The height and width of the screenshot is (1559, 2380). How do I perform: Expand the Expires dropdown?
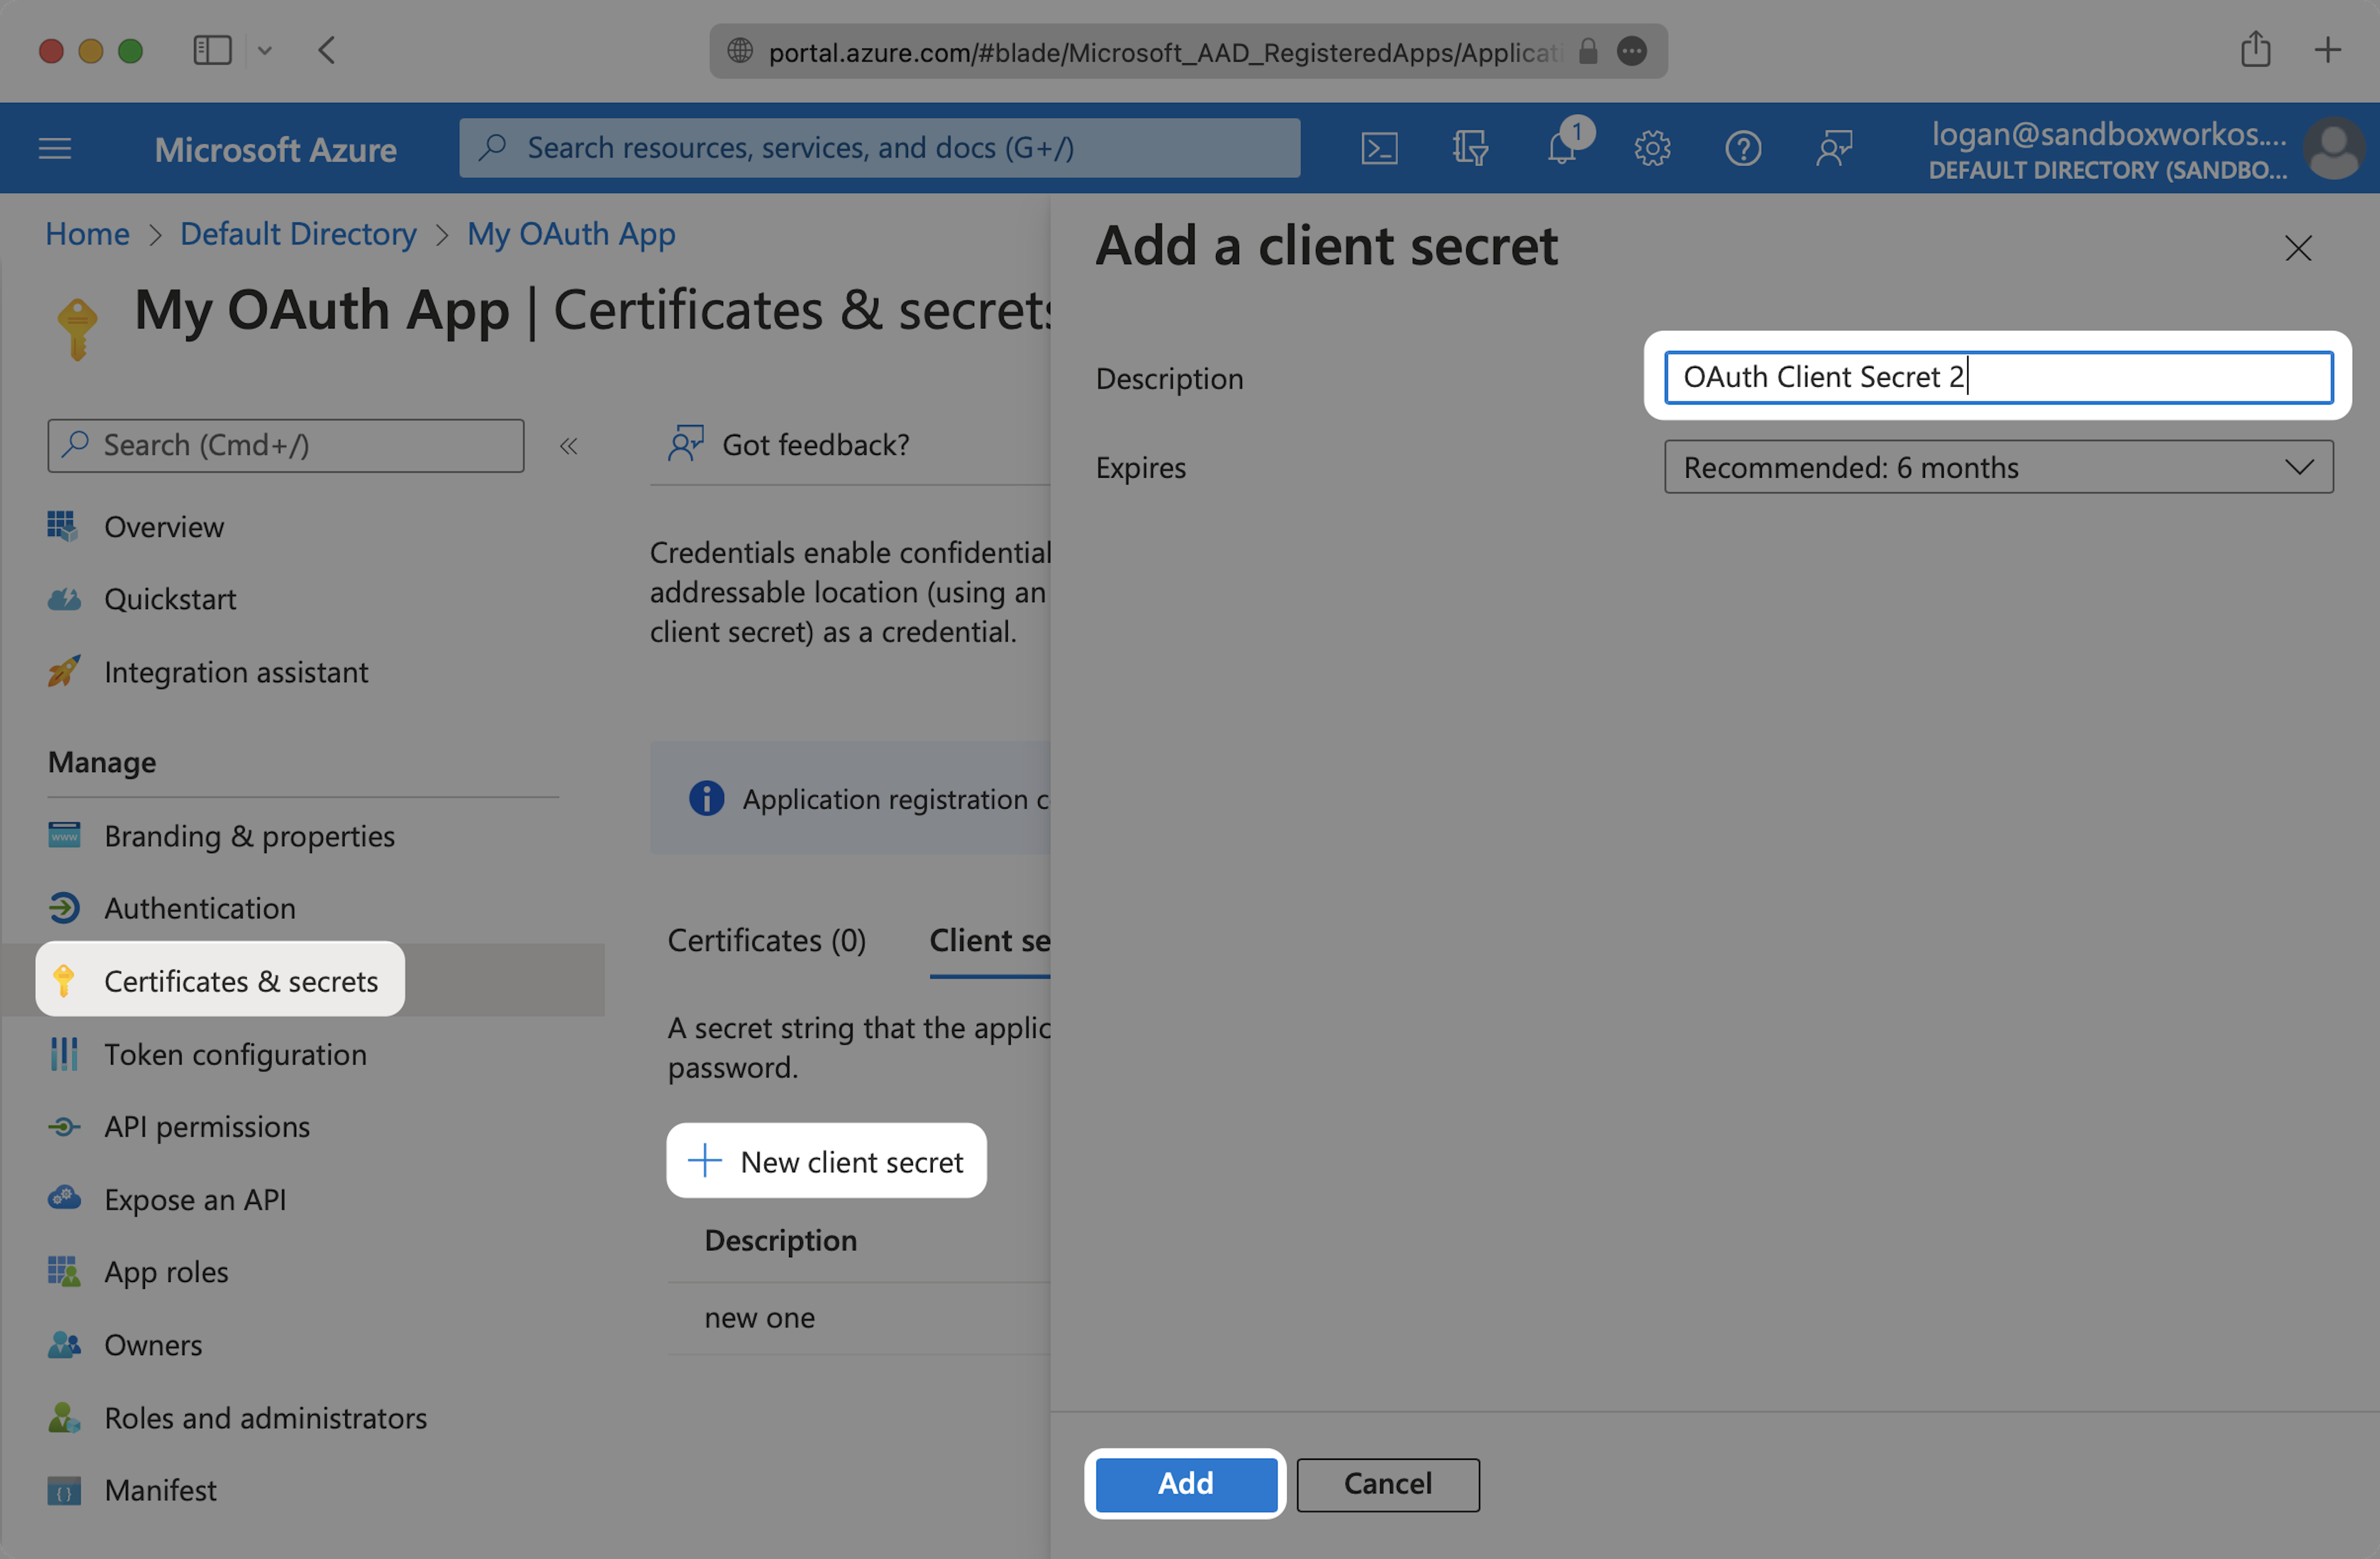(x=1997, y=467)
